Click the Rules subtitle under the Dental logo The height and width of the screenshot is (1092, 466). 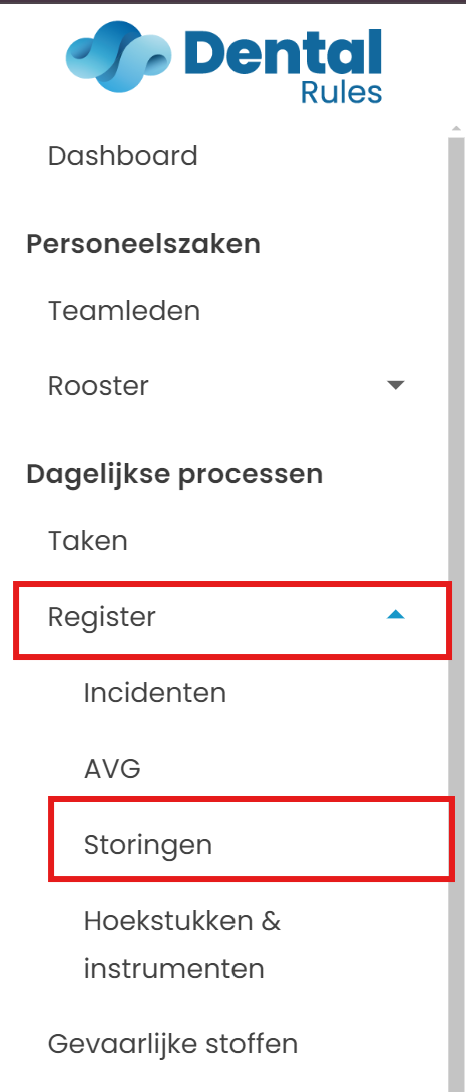pos(342,91)
